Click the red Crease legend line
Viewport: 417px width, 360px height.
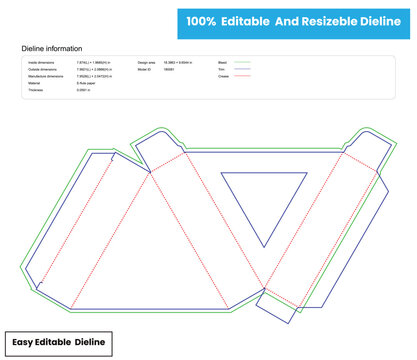click(242, 76)
